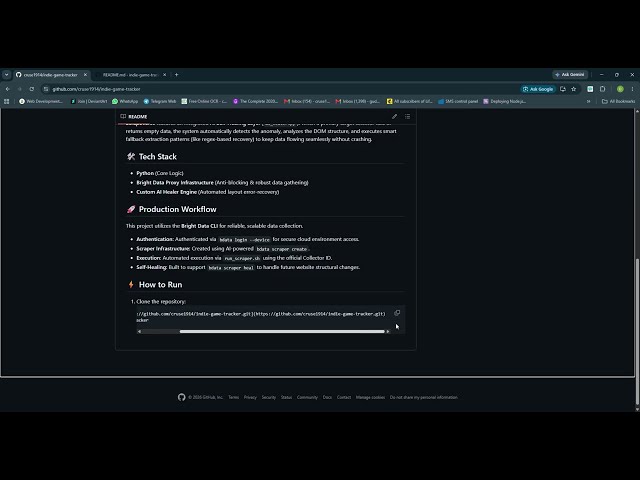Close the indie-game-tracker tab
Screen dimensions: 640x480
85,75
